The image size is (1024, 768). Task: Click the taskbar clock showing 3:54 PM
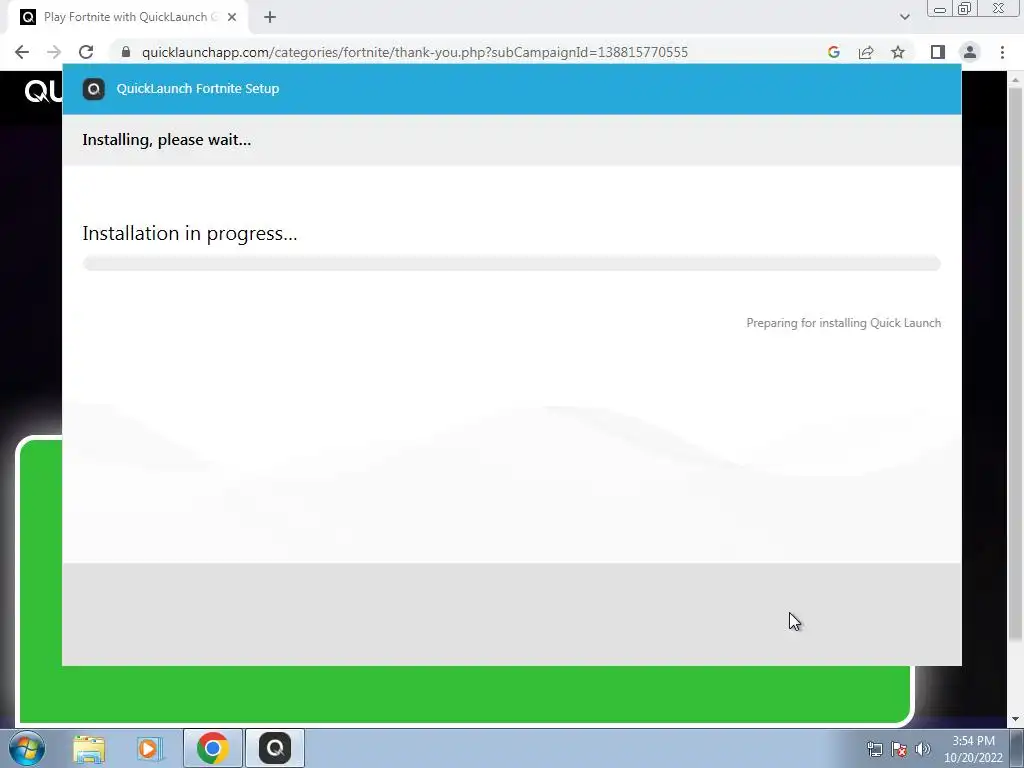[x=973, y=749]
